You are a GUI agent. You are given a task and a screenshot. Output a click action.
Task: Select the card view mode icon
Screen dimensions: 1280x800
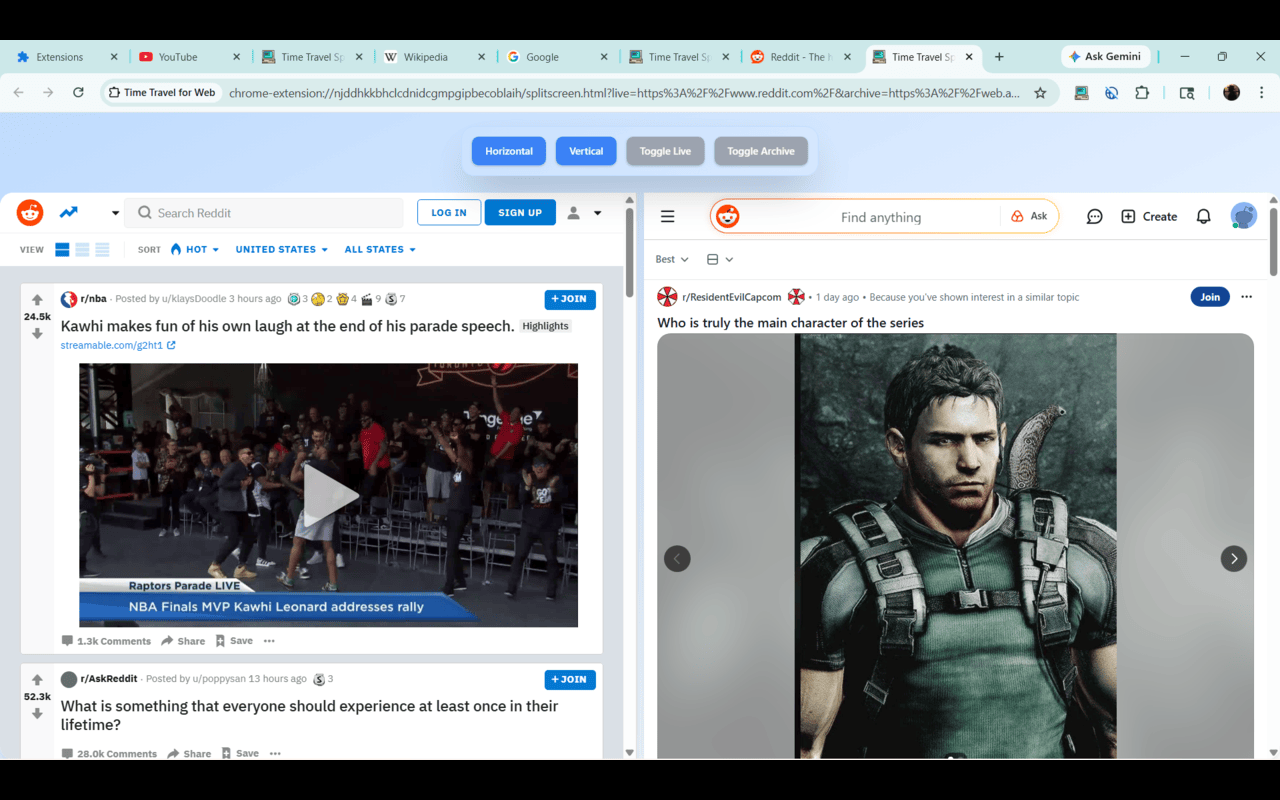(62, 250)
